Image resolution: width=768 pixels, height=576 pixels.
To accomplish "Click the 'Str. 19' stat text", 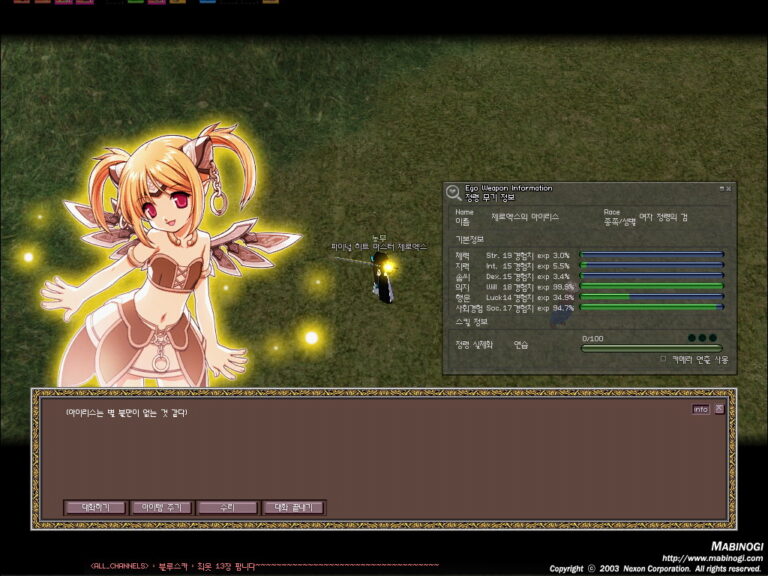I will (x=499, y=255).
